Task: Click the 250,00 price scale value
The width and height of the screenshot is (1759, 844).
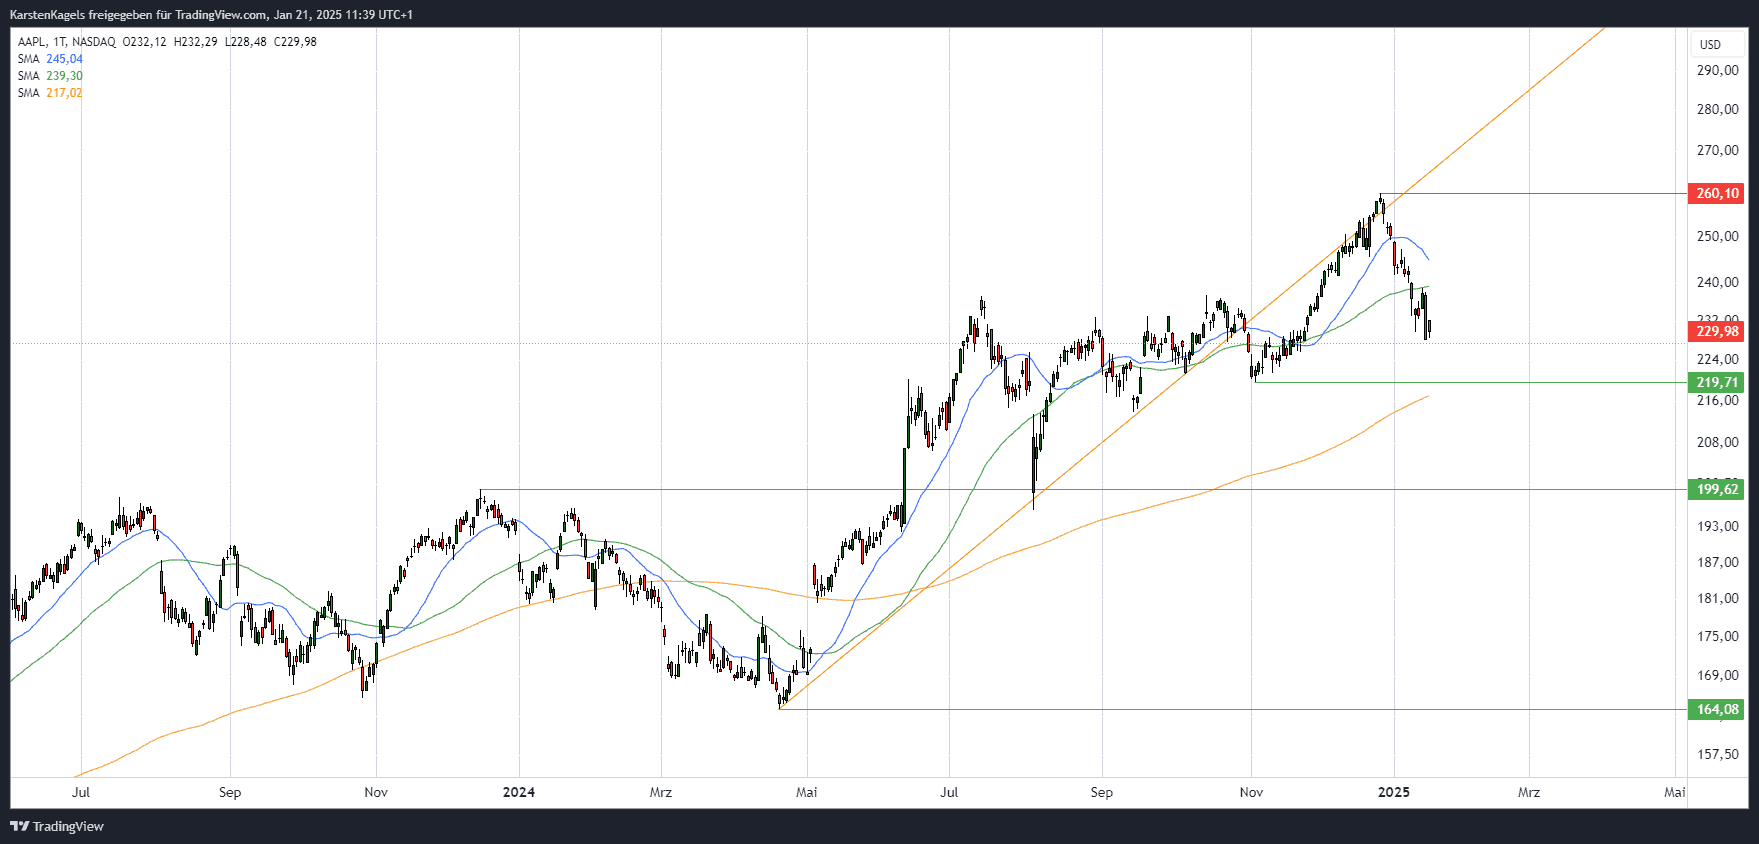Action: click(1717, 236)
